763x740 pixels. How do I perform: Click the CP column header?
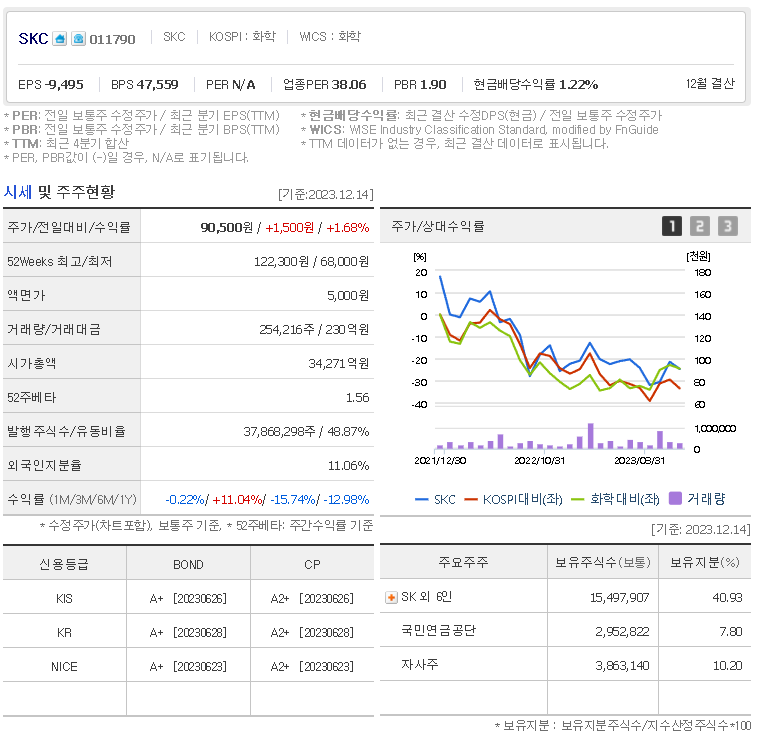(x=312, y=564)
